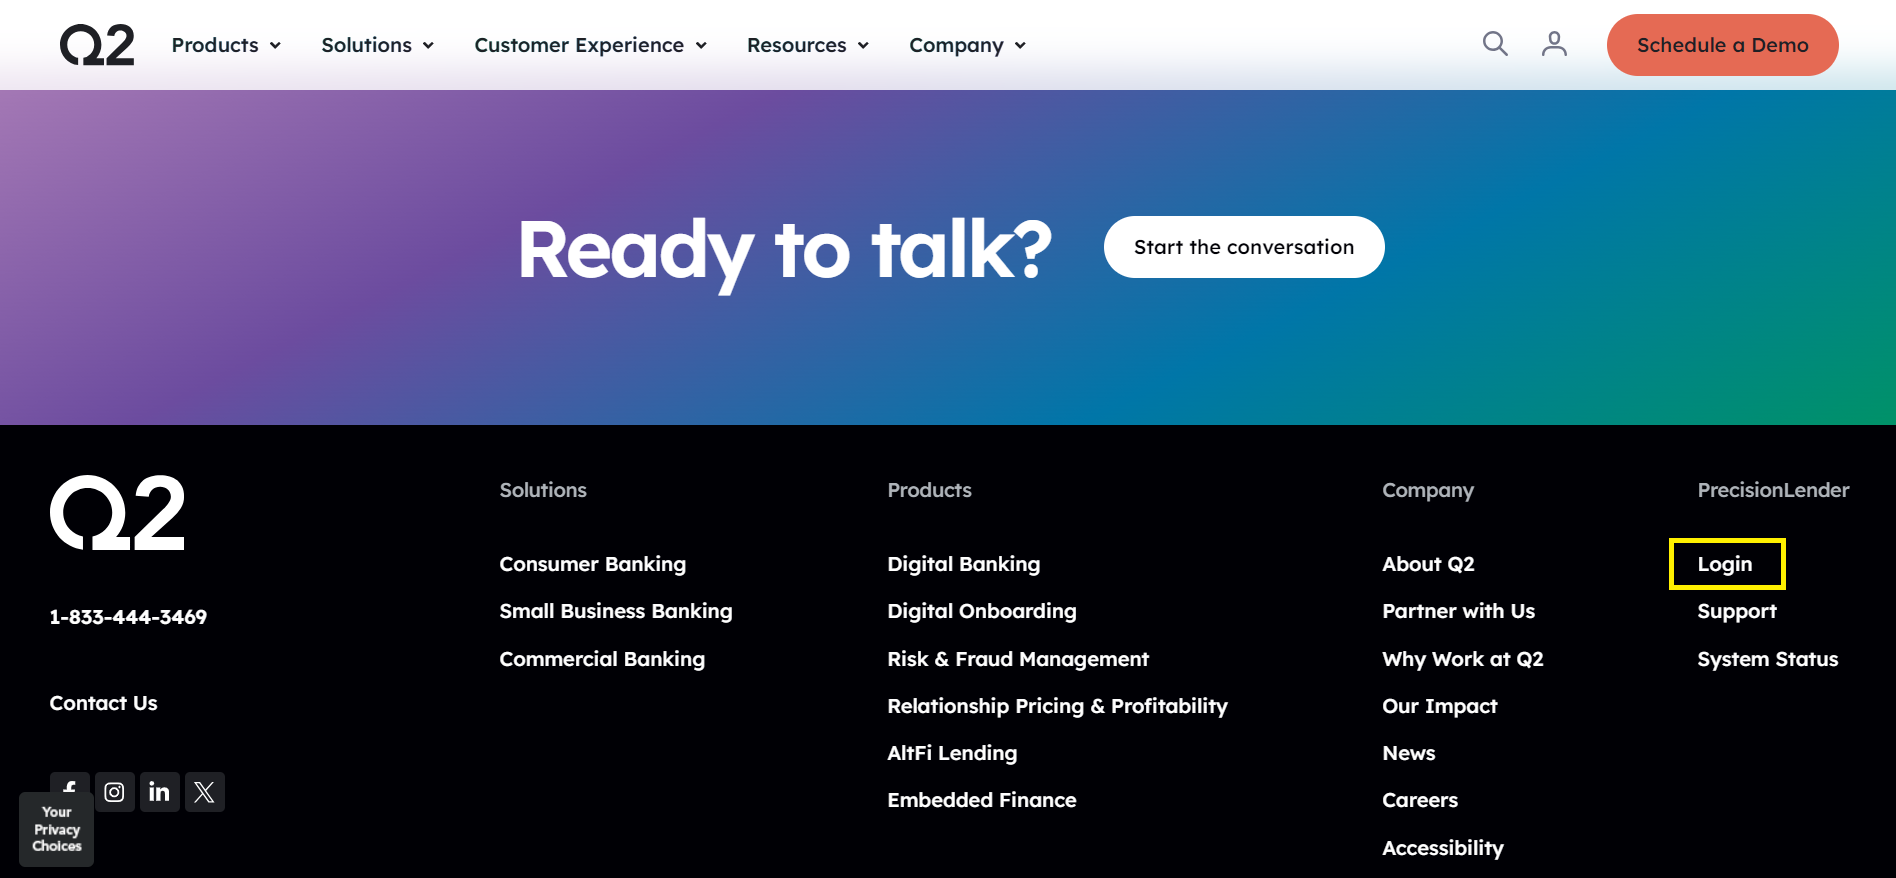The image size is (1896, 878).
Task: Click the large Q2 footer logo
Action: 118,513
